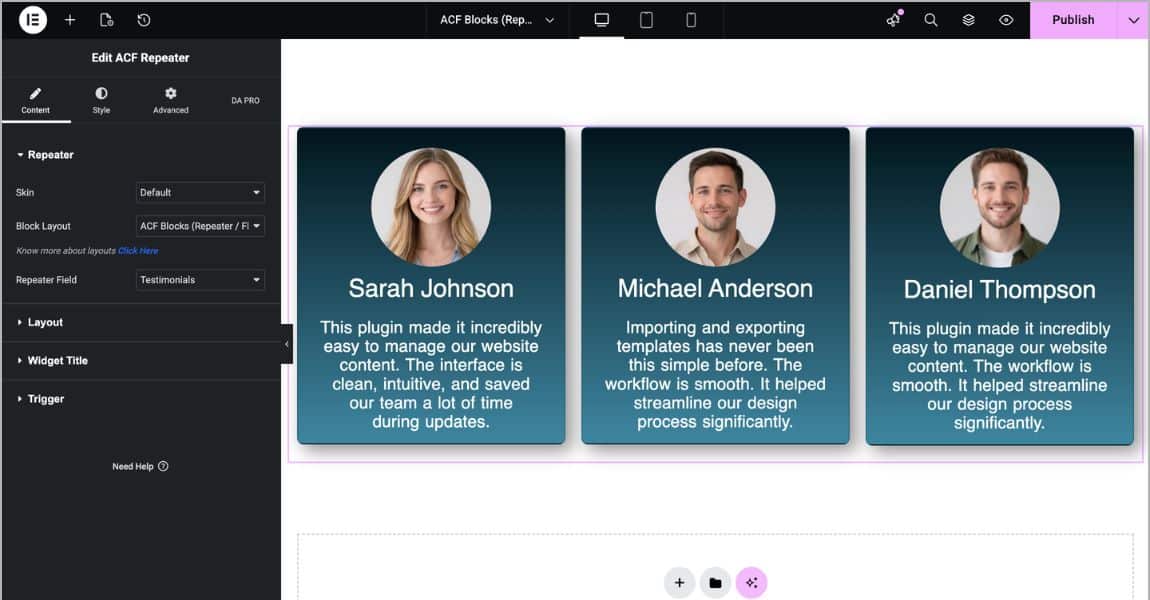Select Michael Anderson's profile photo
Screen dimensions: 1150x600
coord(715,207)
